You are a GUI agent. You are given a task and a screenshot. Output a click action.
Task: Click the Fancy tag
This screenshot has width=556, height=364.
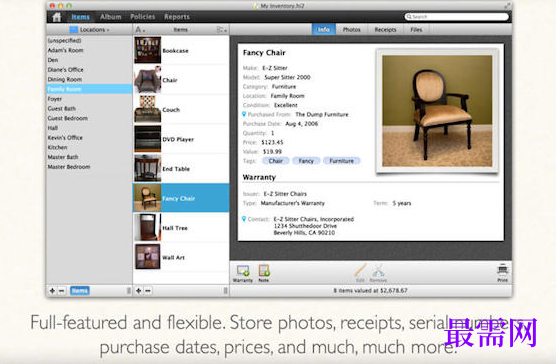tap(306, 161)
